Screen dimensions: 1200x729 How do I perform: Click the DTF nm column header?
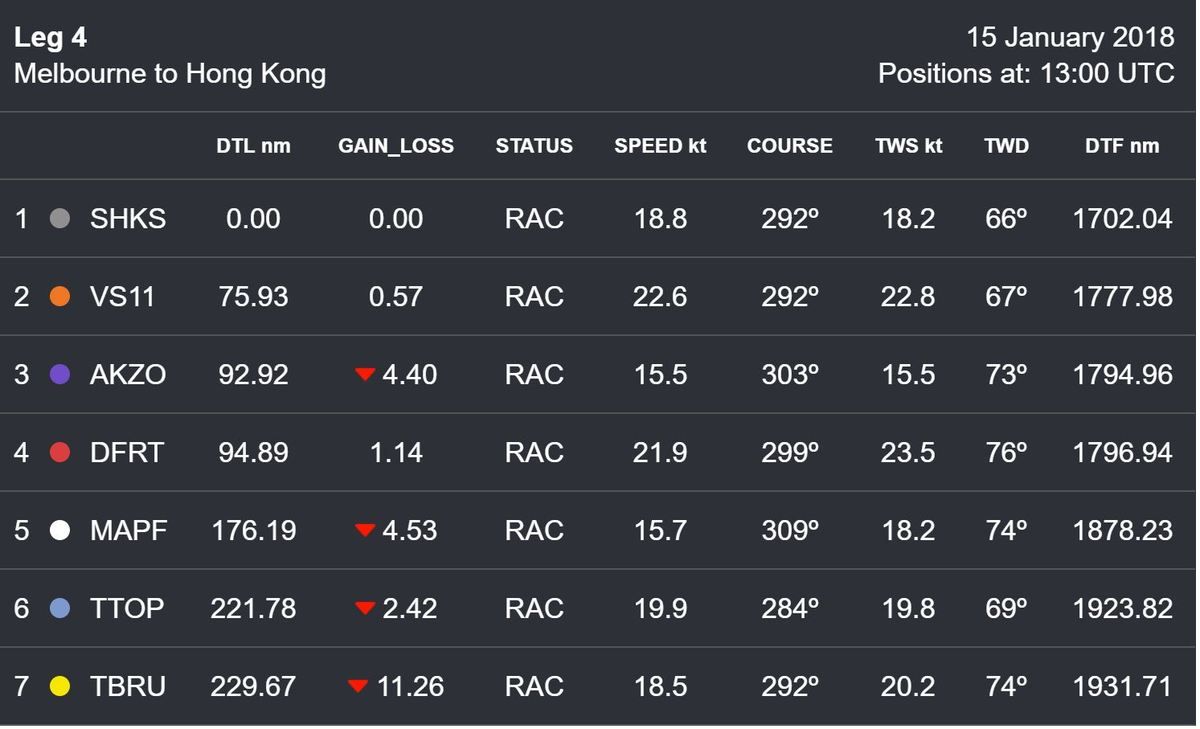[1122, 146]
